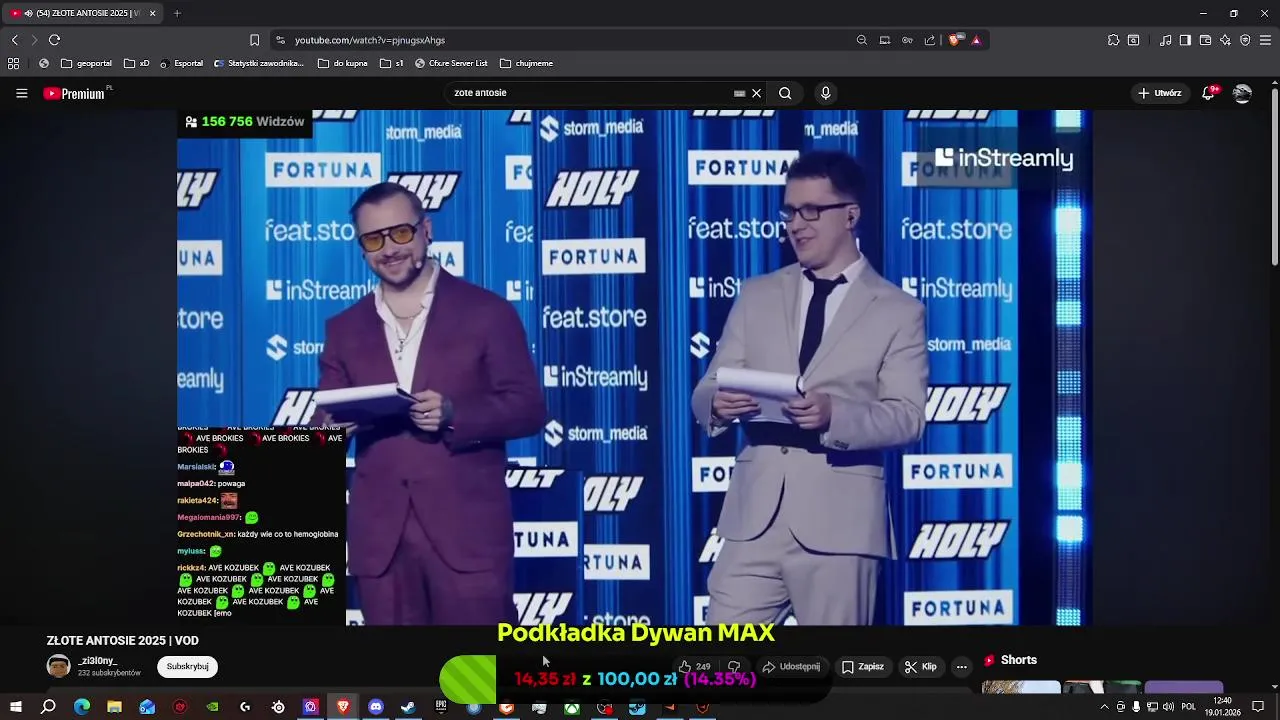Toggle the browser sidebar panel icon

coord(1185,40)
